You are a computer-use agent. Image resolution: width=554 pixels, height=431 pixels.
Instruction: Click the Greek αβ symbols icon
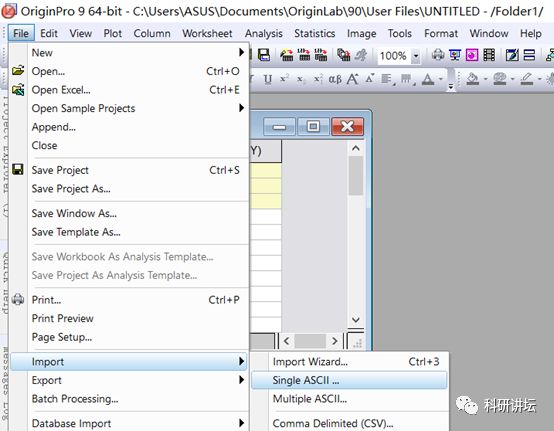(335, 79)
